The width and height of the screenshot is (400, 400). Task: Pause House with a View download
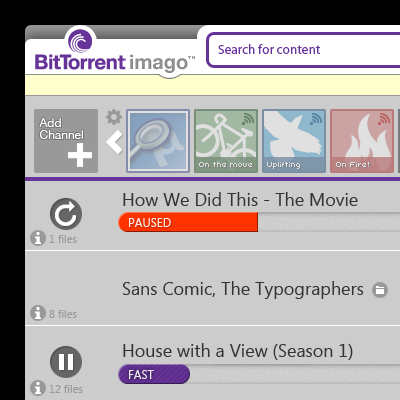(66, 362)
